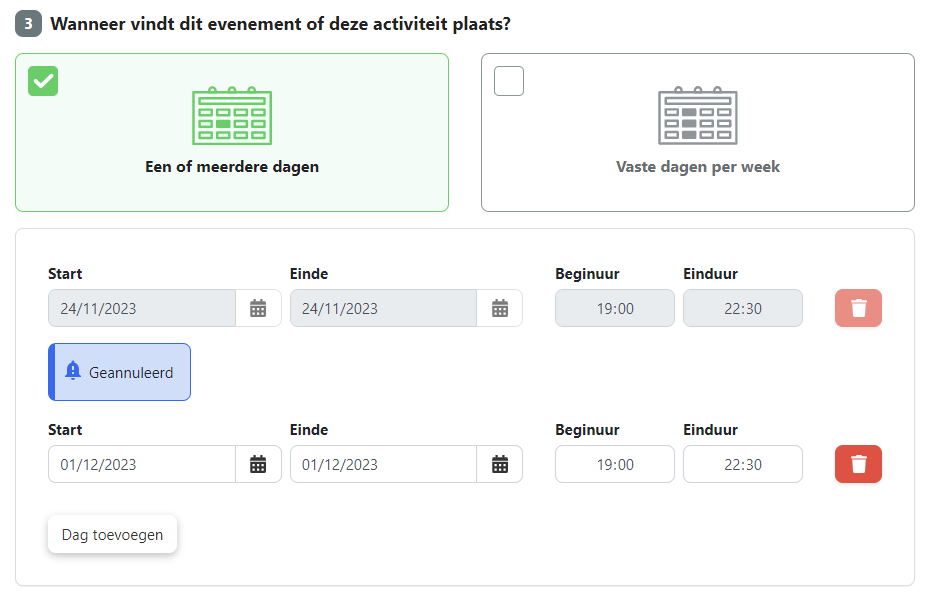
Task: Select the 'Een of meerdere dagen' label
Action: tap(232, 167)
